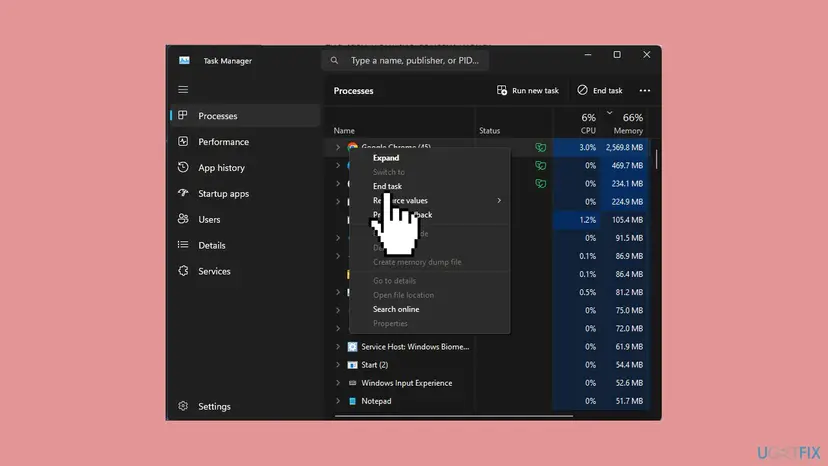This screenshot has width=828, height=466.
Task: Click the Service Host Windows Biome icon
Action: tap(352, 347)
